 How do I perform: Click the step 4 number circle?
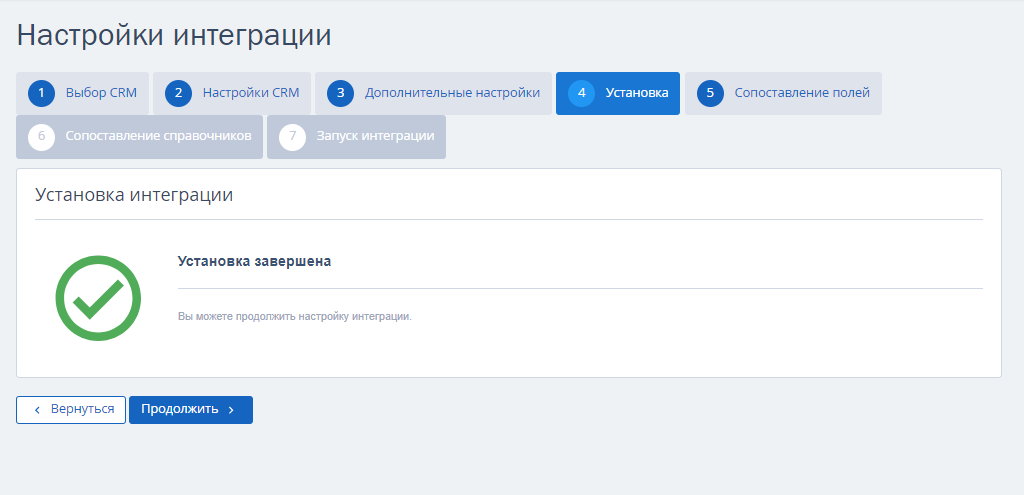point(581,93)
